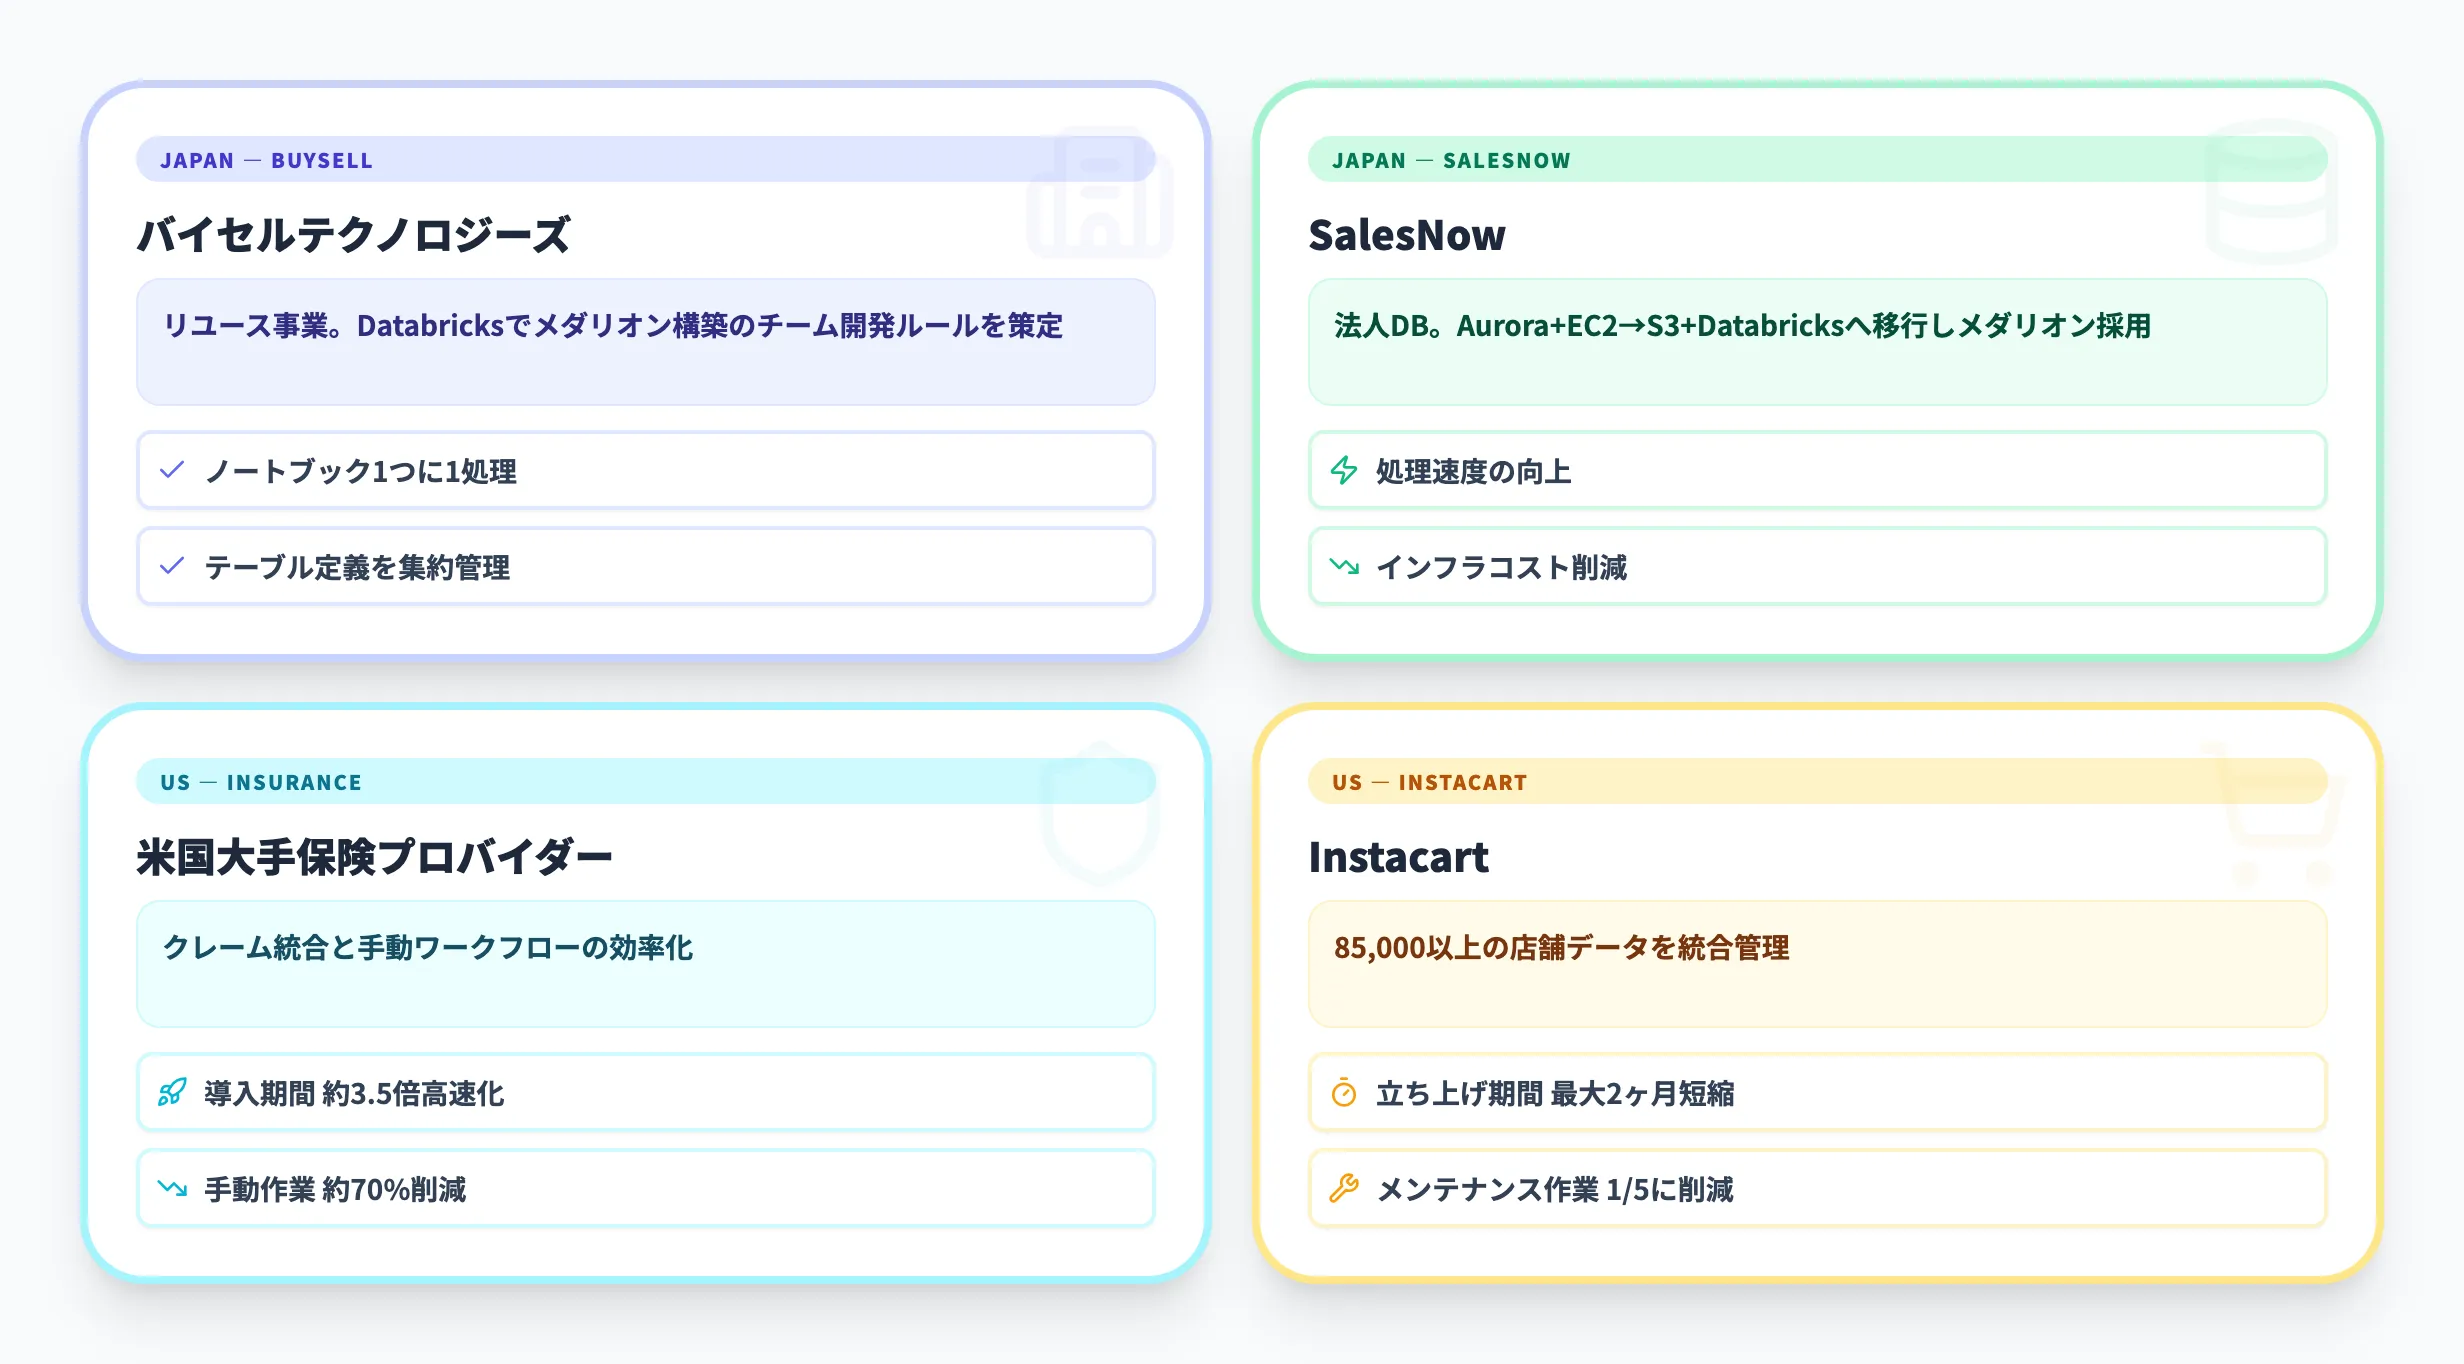Click the checkmark icon beside テーブル定義を集約管理

[172, 568]
